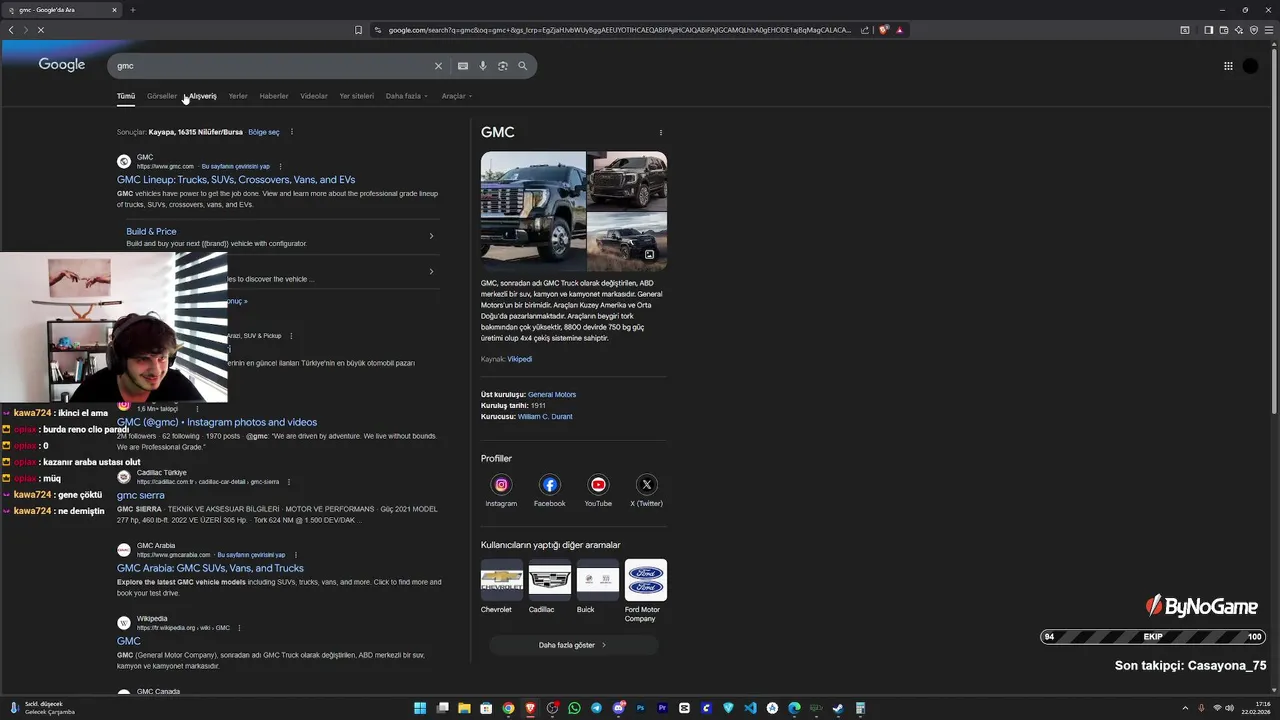Open Brave Shields lion icon
This screenshot has width=1280, height=720.
click(x=884, y=30)
